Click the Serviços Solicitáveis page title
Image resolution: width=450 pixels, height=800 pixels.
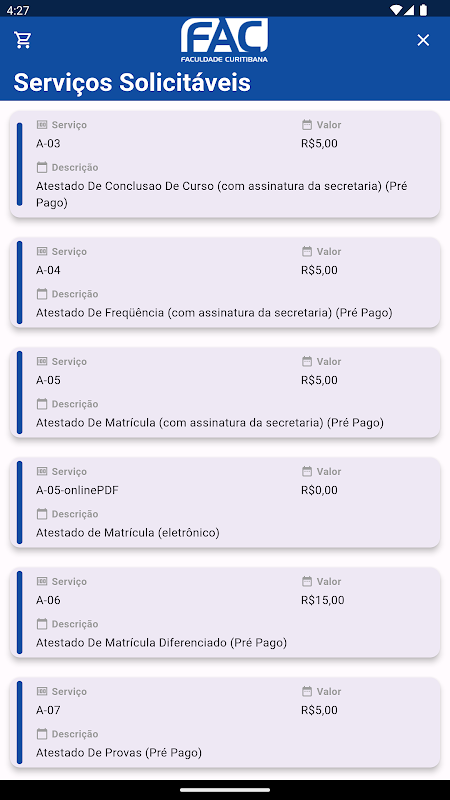[132, 82]
